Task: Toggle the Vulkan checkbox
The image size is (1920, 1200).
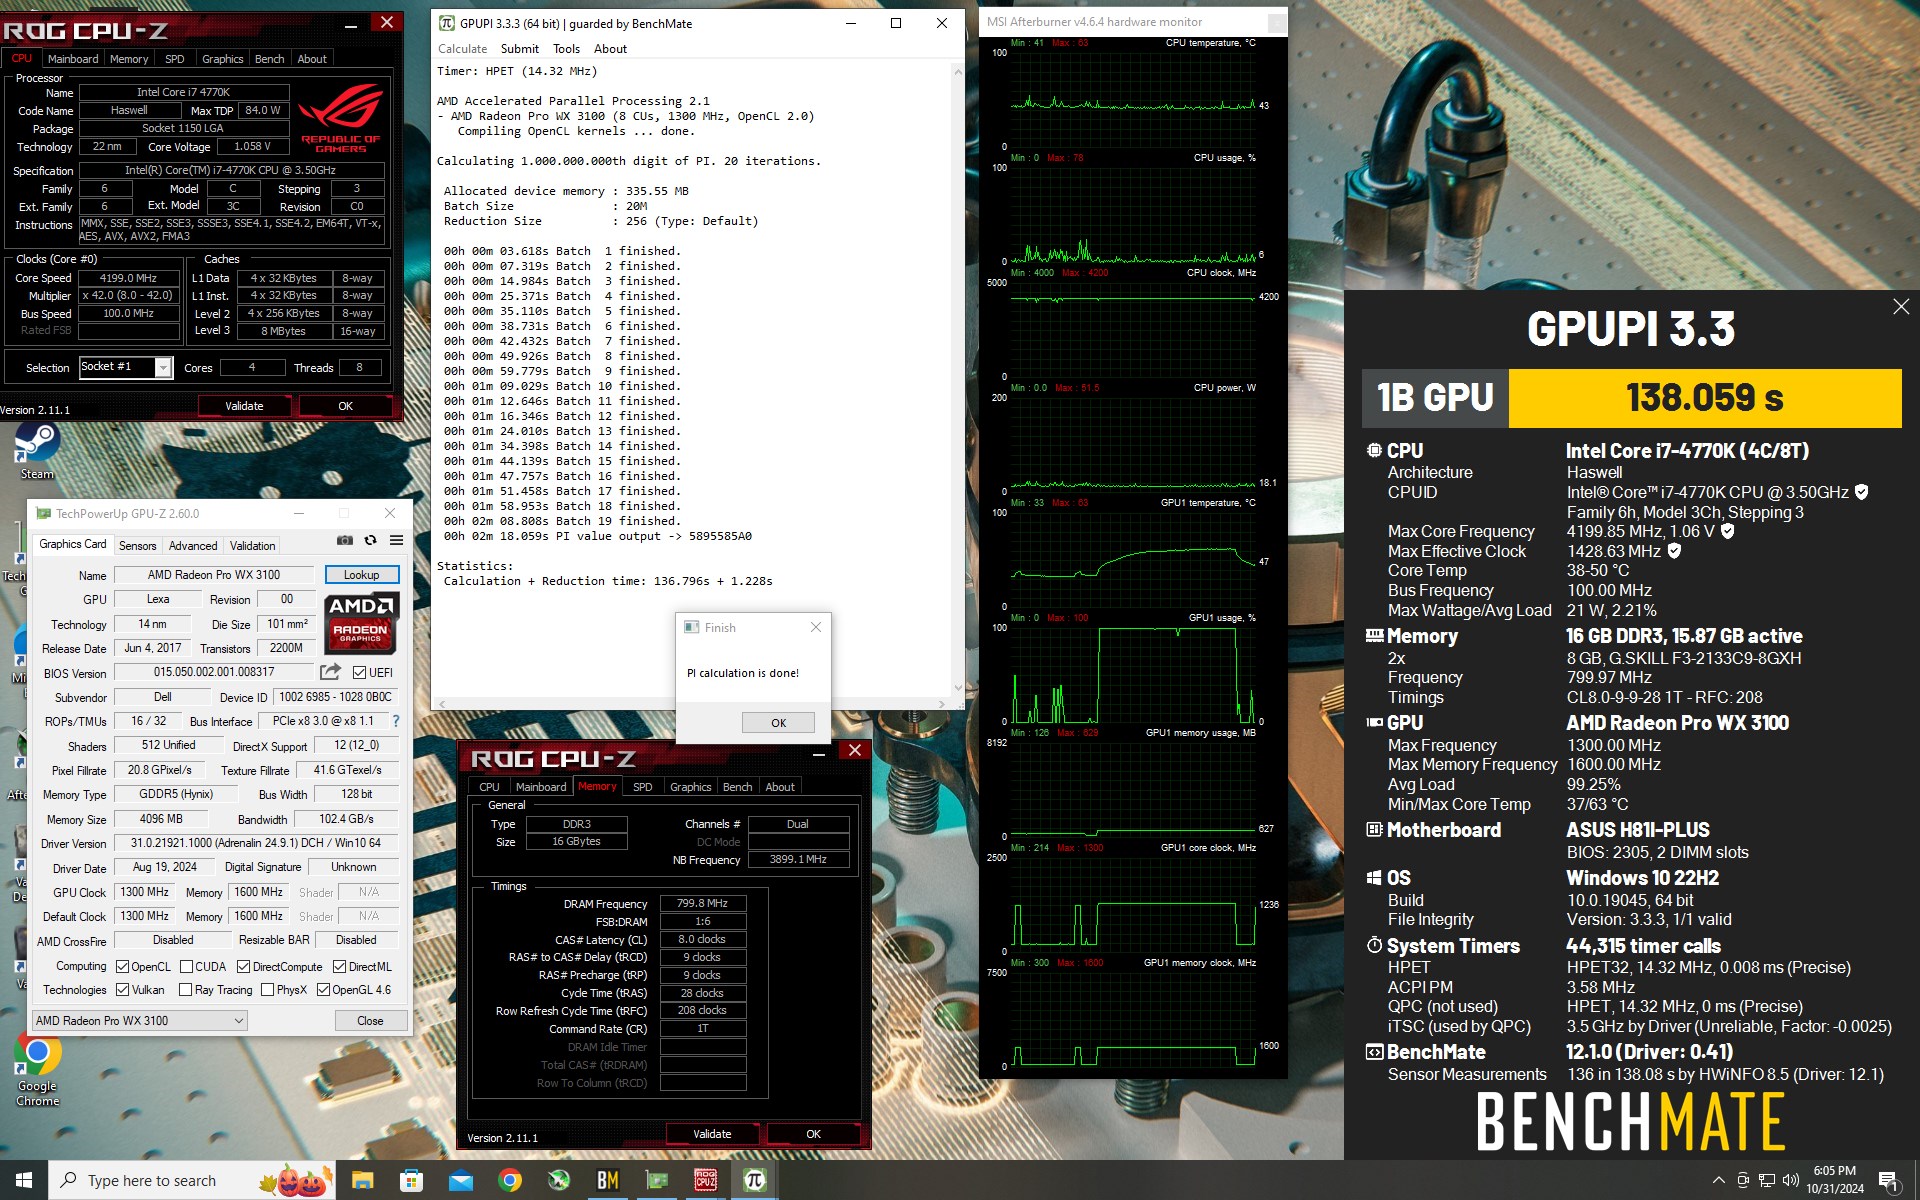Action: tap(122, 990)
